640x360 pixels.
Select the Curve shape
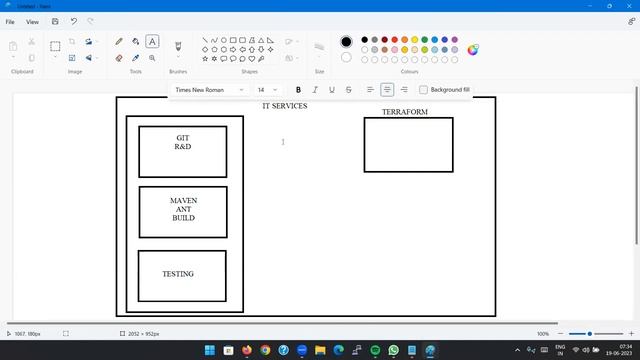214,40
